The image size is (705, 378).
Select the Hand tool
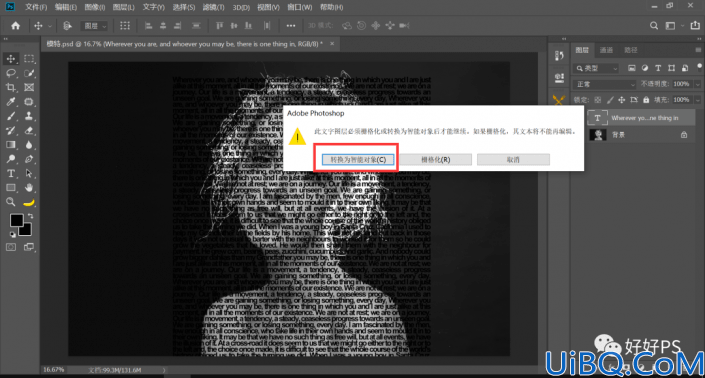(29, 187)
